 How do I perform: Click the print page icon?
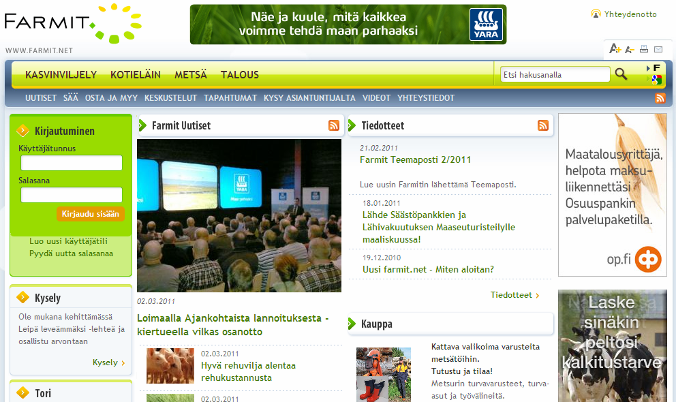[x=644, y=49]
